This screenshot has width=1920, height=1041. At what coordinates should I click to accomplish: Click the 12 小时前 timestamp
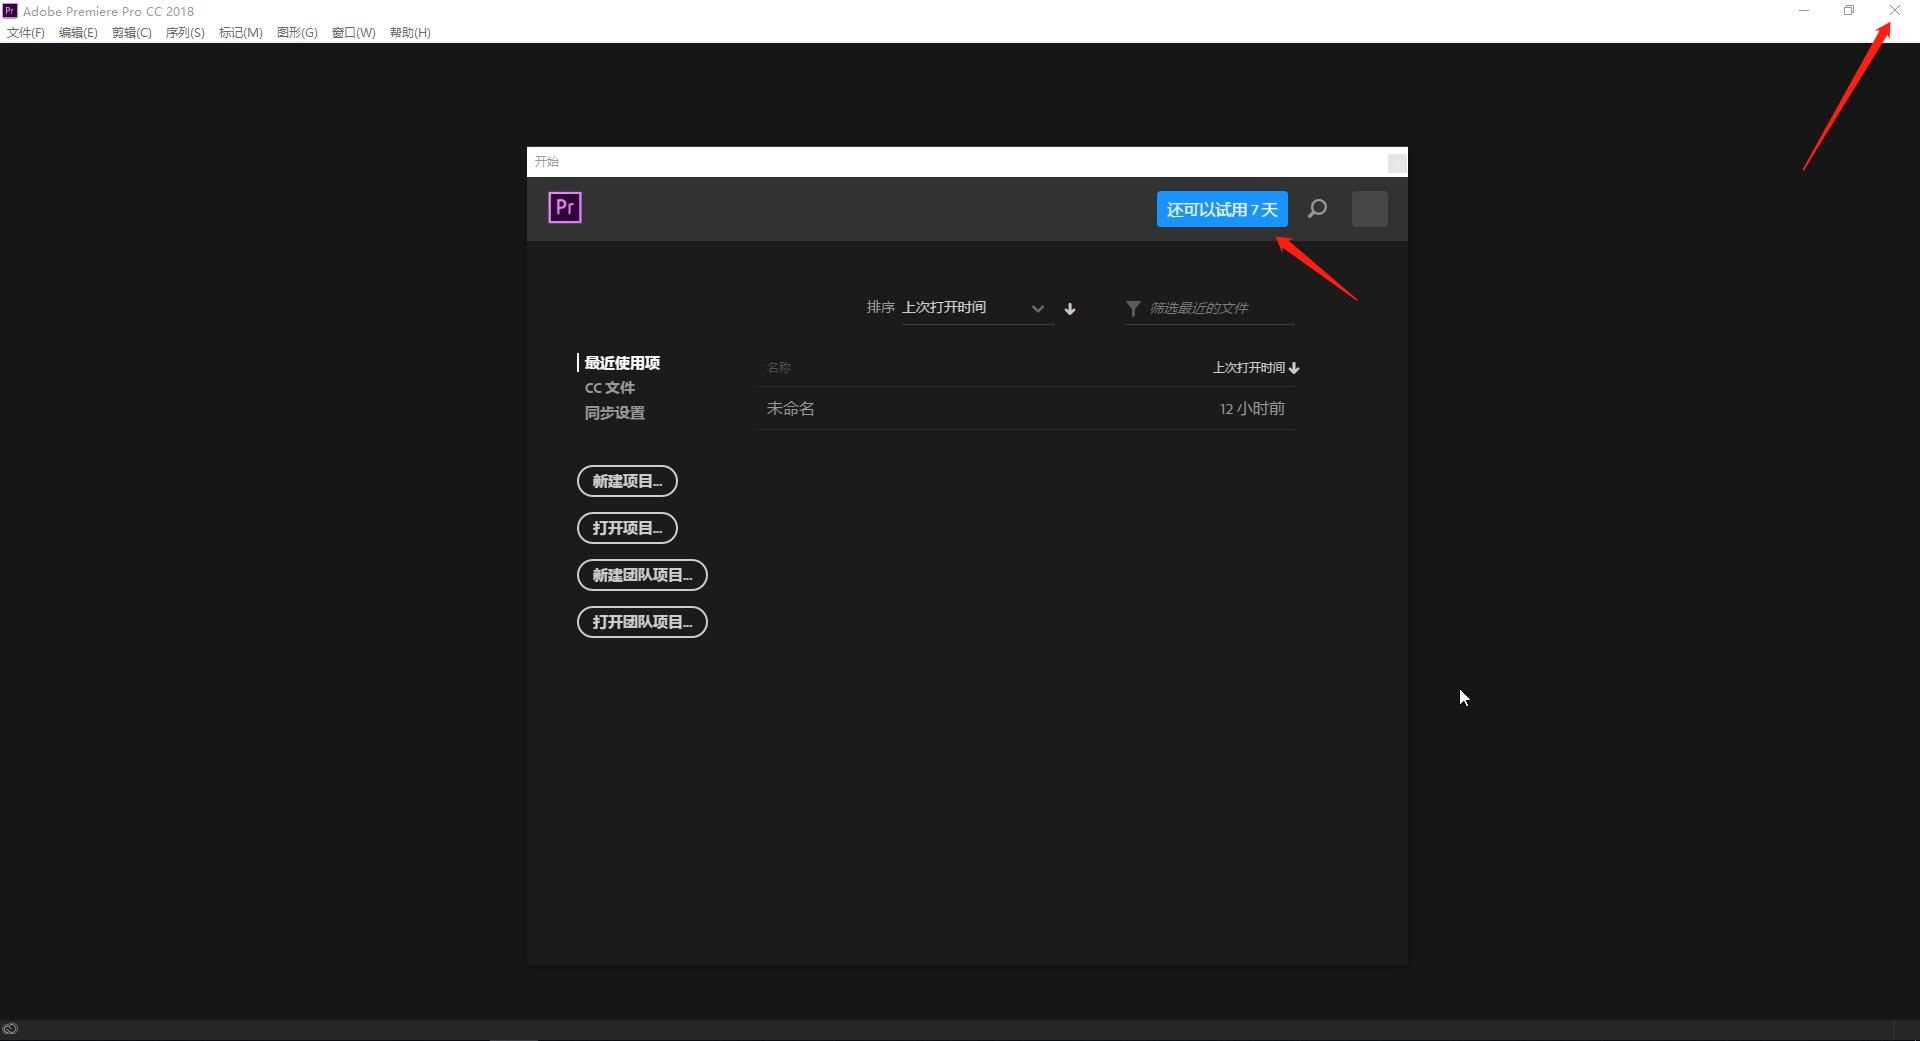1252,409
